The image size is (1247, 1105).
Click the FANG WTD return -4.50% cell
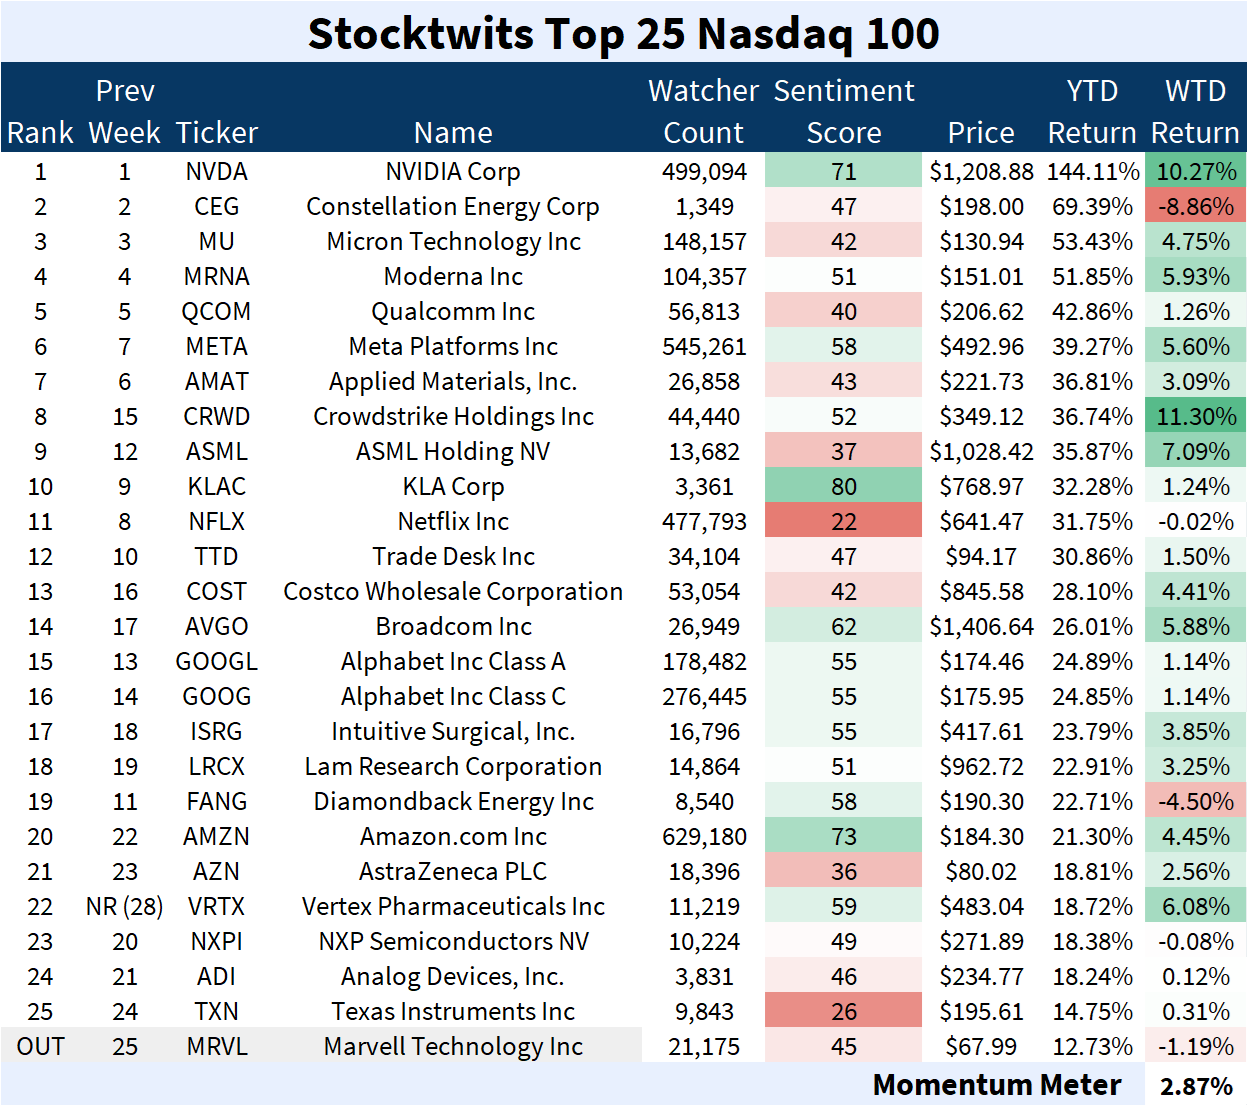[x=1196, y=802]
